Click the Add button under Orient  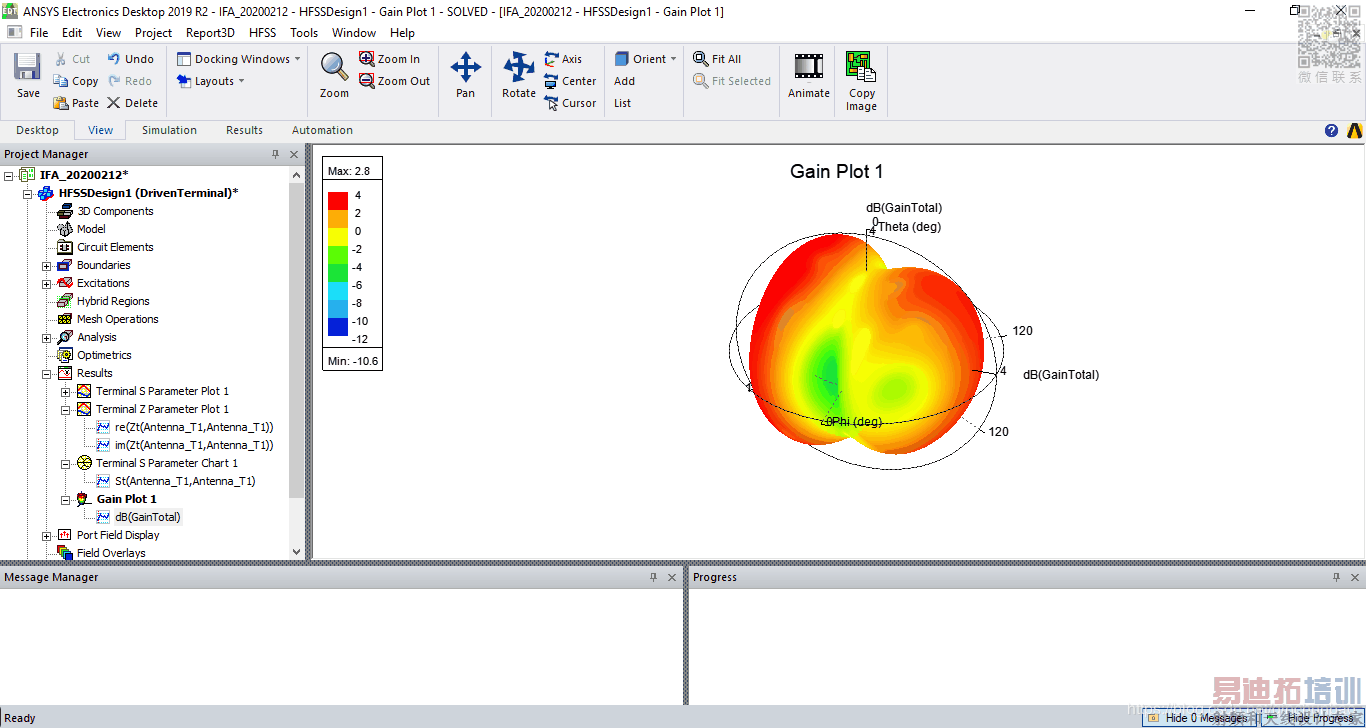(x=624, y=81)
